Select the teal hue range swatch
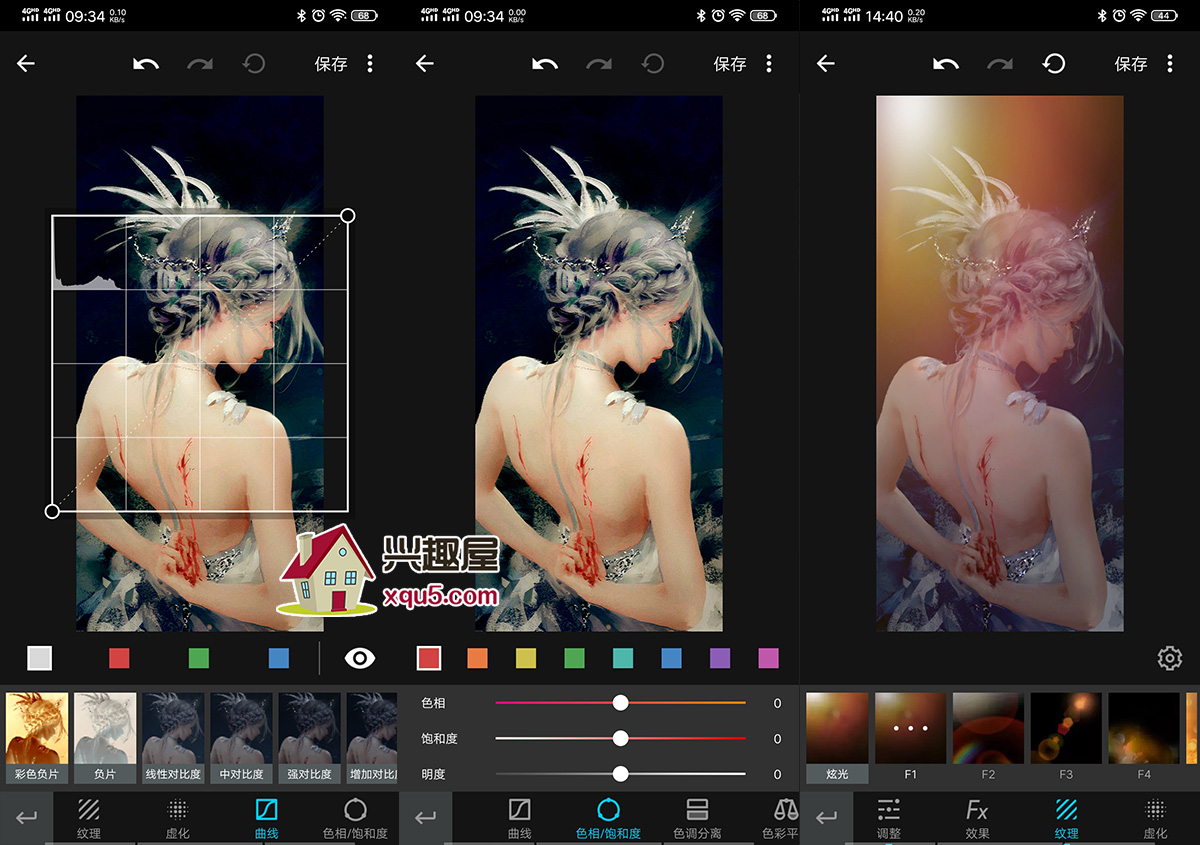This screenshot has width=1200, height=845. [623, 657]
